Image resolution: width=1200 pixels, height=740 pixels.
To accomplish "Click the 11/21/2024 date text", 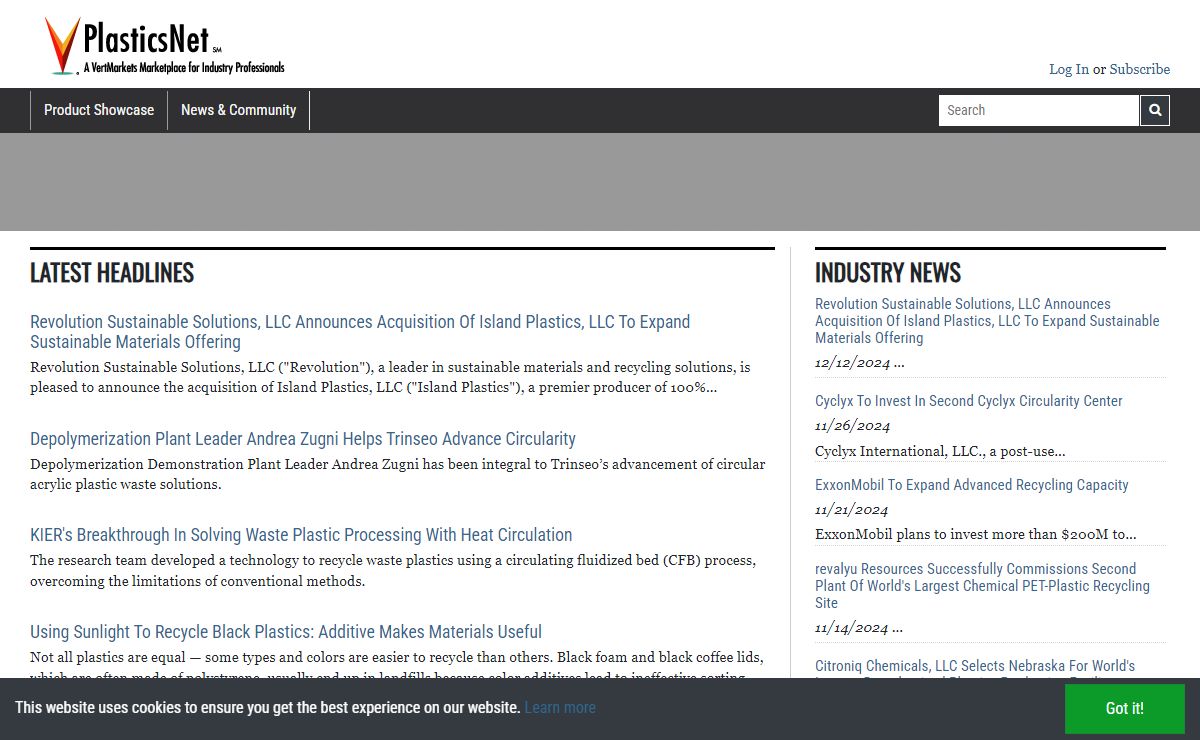I will 852,510.
